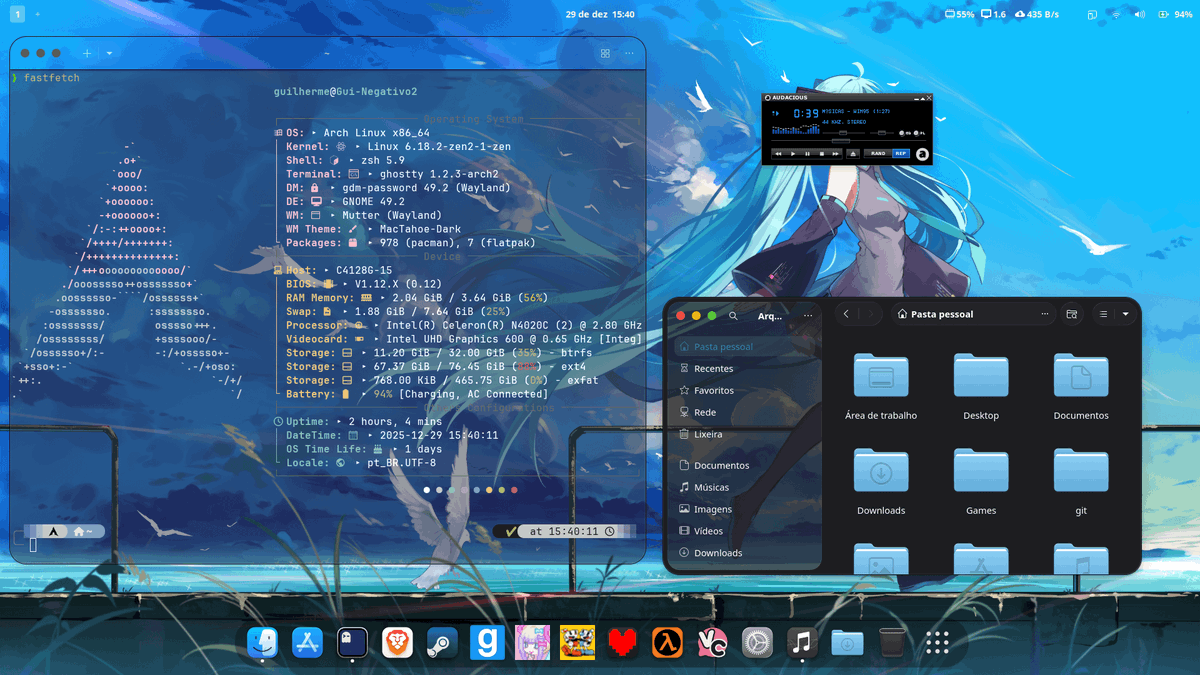Click the eject button in Audacious

(x=853, y=154)
